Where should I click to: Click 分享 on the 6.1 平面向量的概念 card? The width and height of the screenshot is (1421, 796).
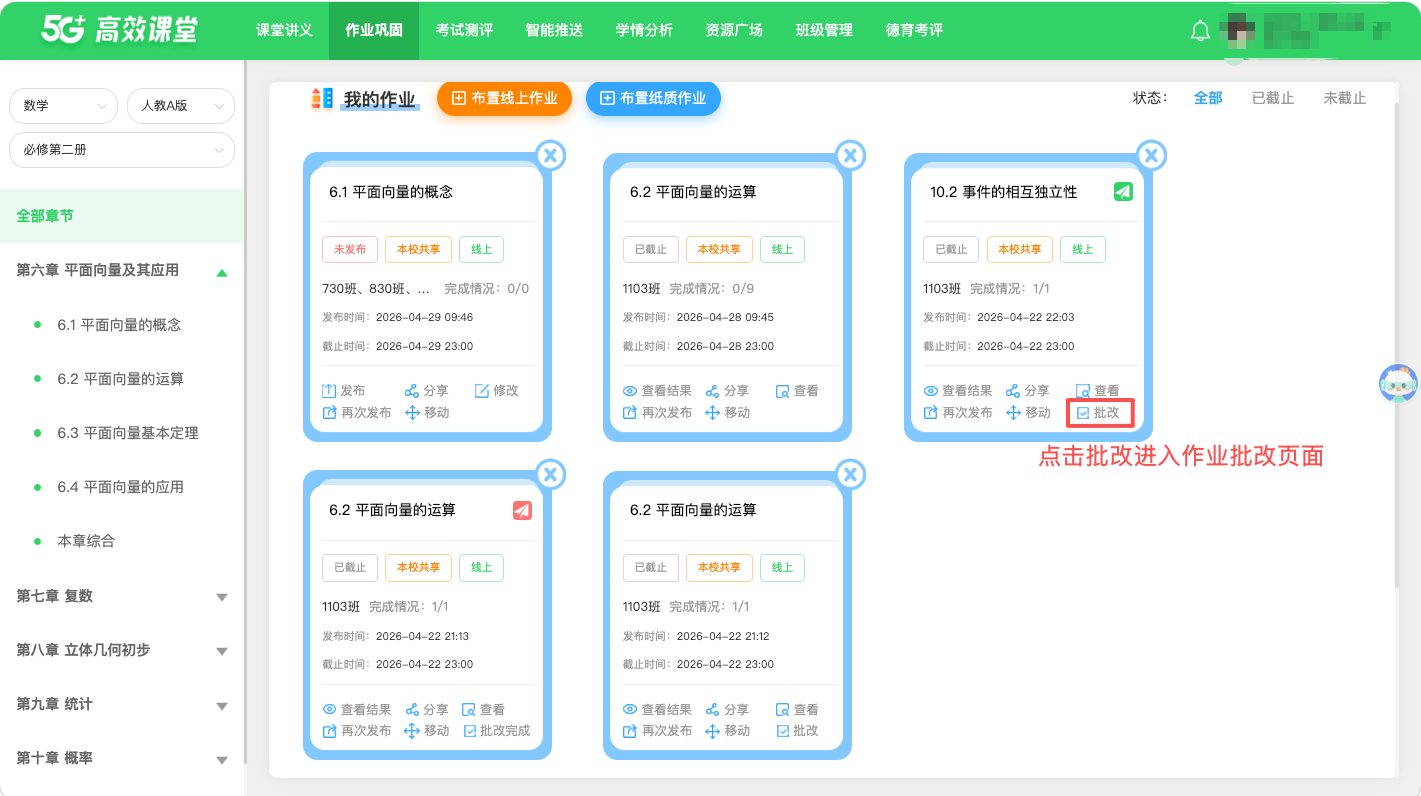(427, 391)
